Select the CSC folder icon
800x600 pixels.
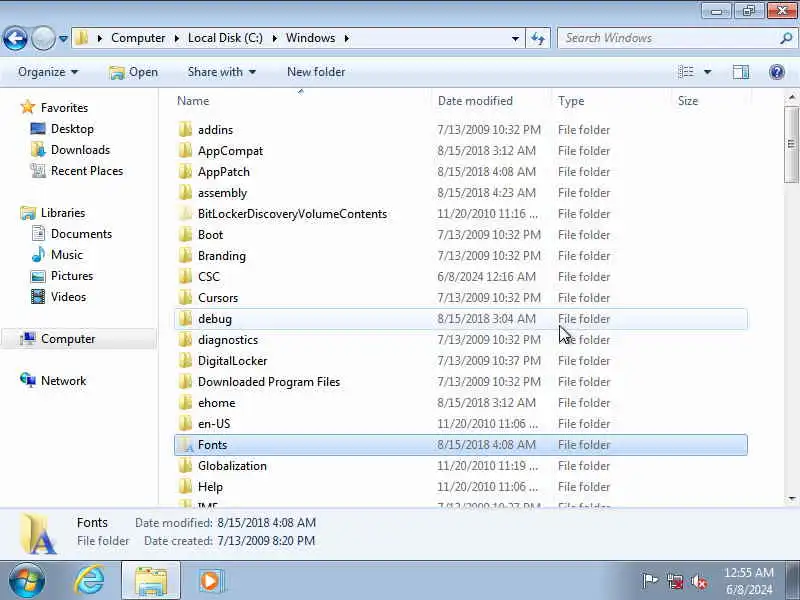pyautogui.click(x=185, y=277)
